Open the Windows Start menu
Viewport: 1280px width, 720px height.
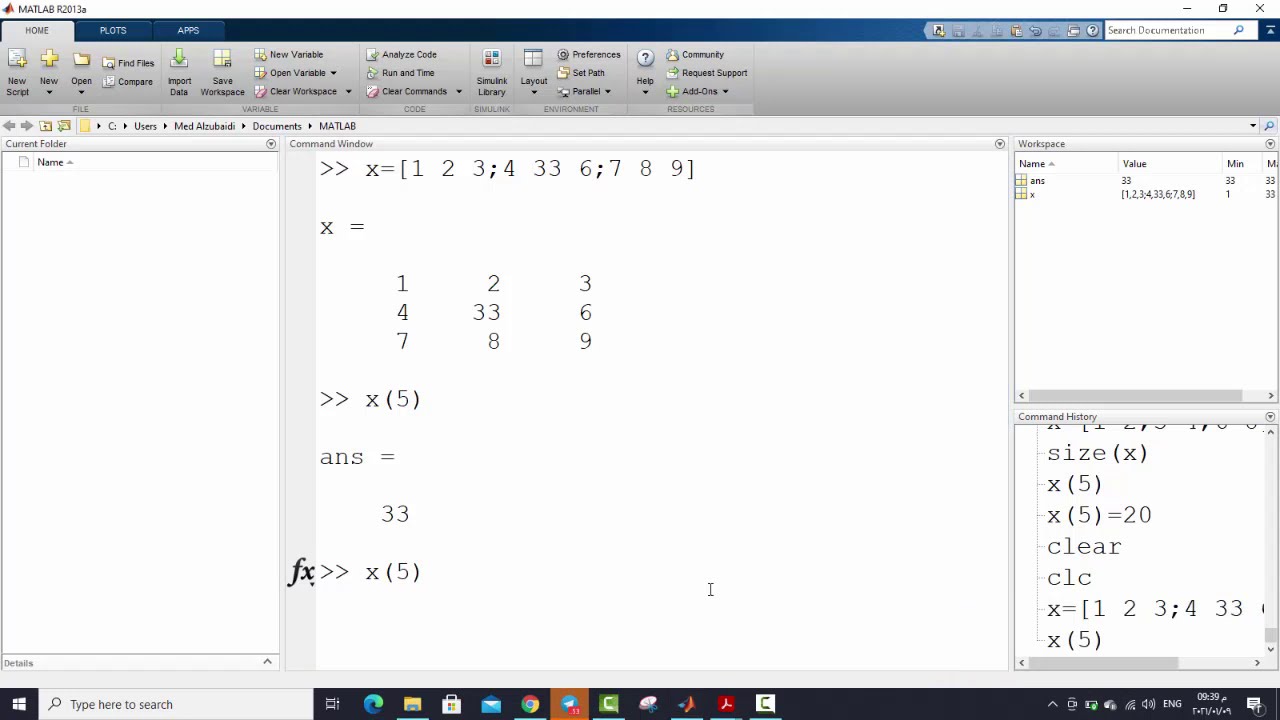tap(19, 704)
